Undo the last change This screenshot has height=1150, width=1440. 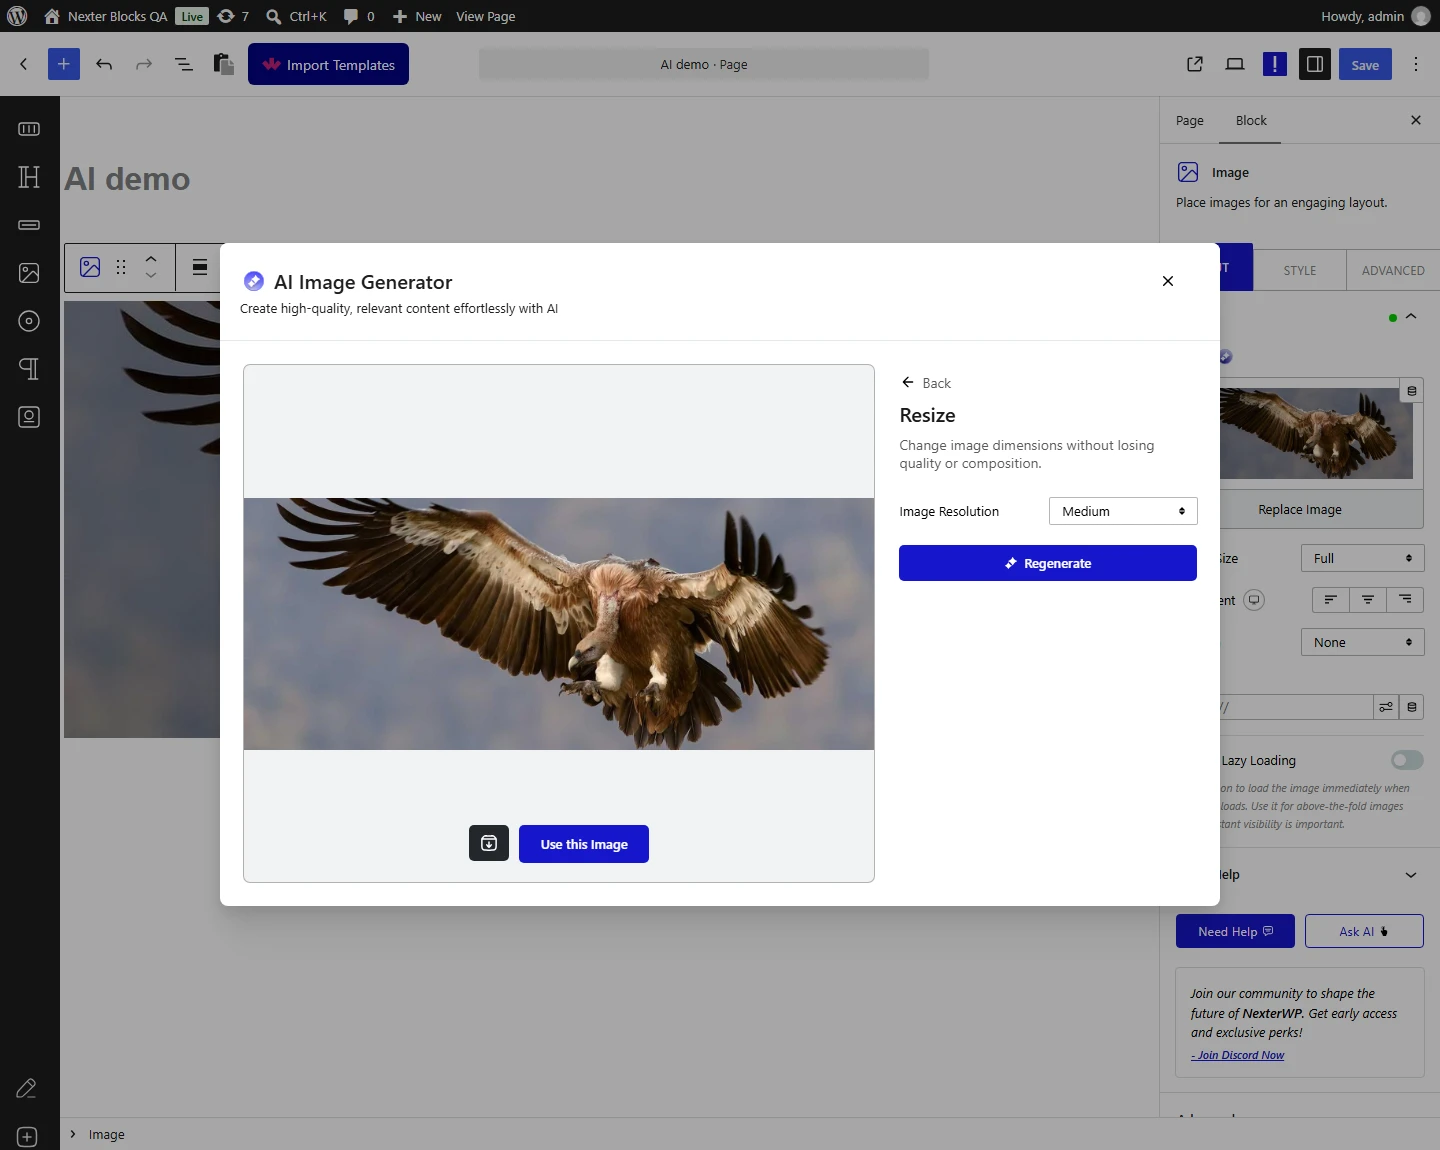104,64
